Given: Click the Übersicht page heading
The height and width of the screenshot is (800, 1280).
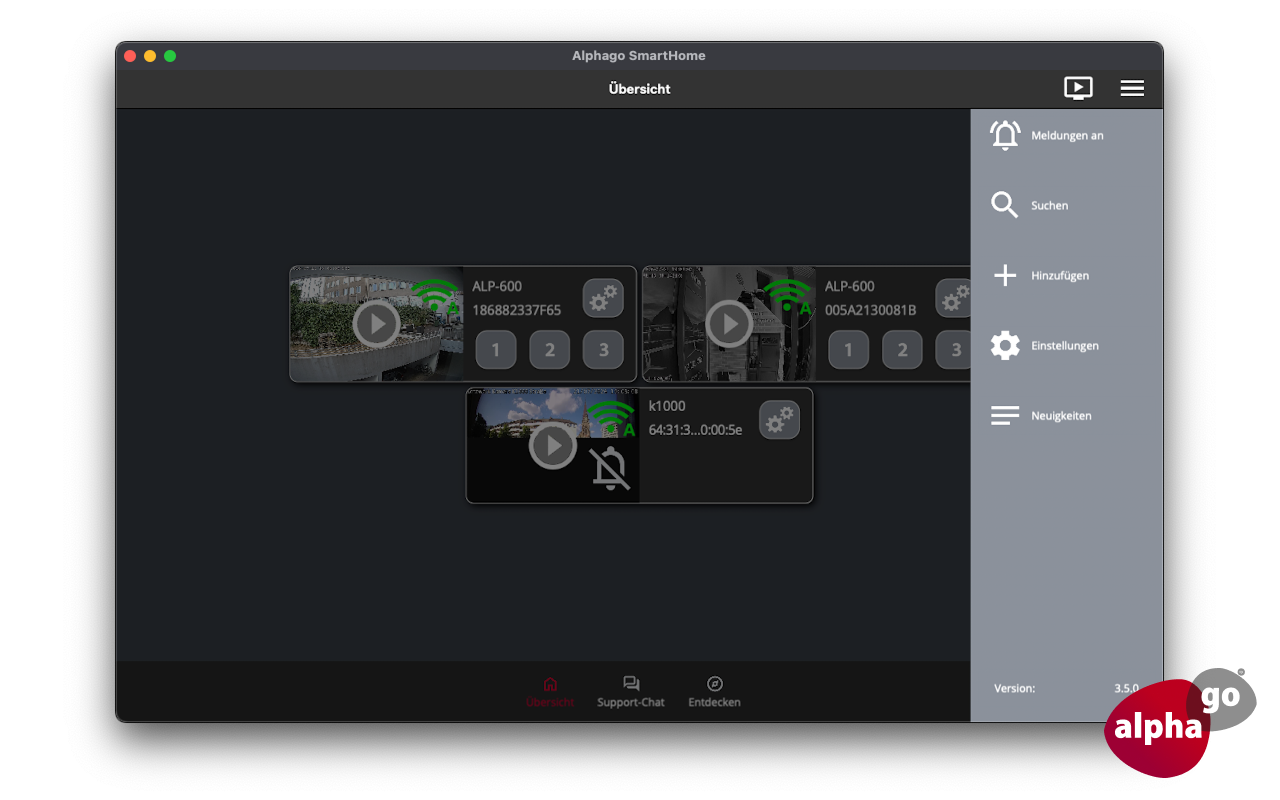Looking at the screenshot, I should click(x=639, y=88).
